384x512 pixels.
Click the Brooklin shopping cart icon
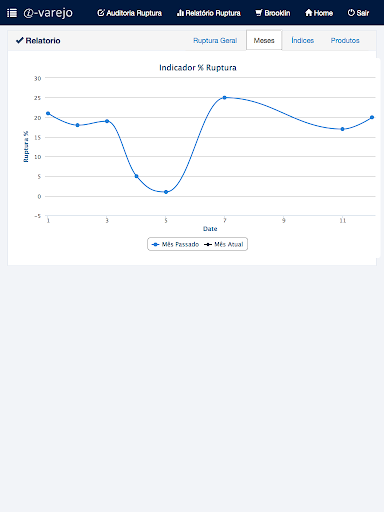pos(259,13)
